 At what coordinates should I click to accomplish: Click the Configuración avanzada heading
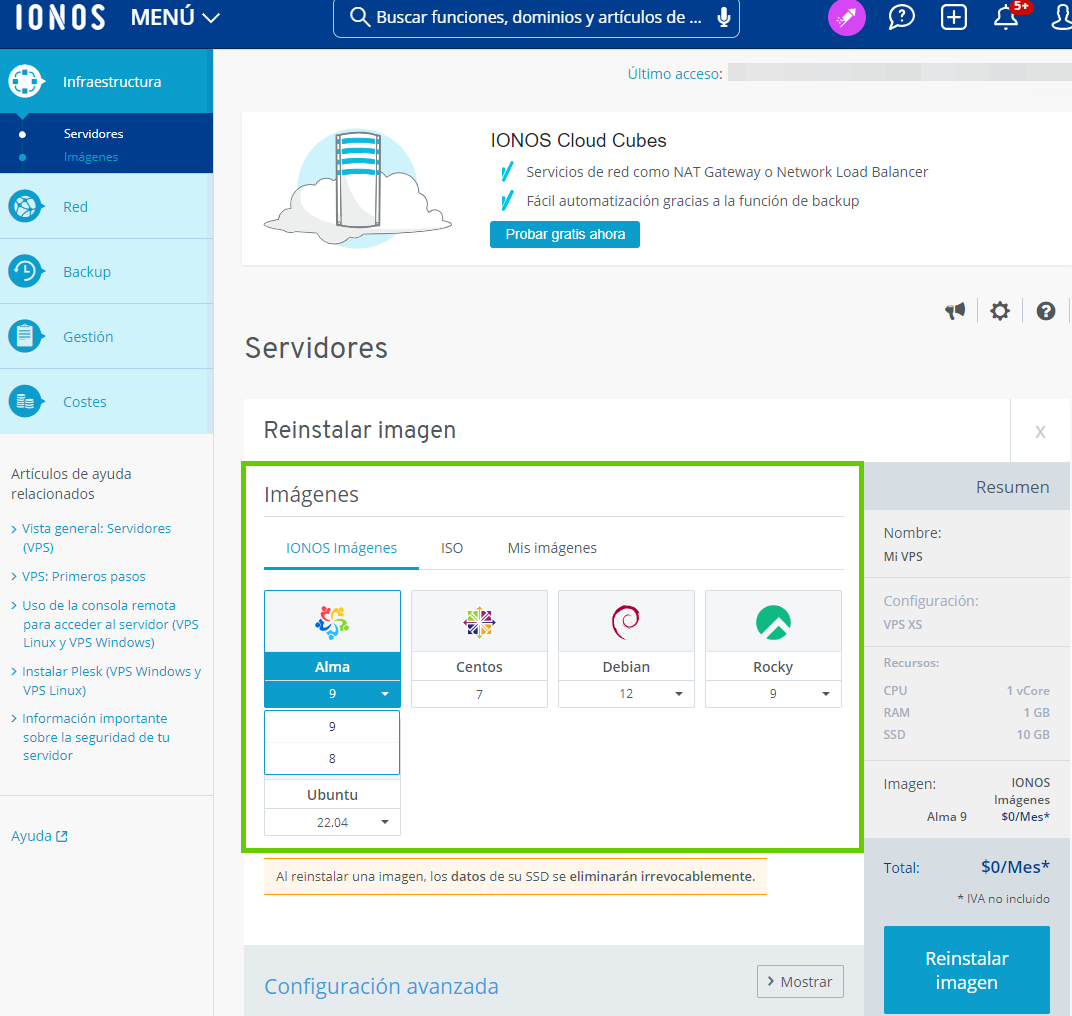tap(381, 987)
